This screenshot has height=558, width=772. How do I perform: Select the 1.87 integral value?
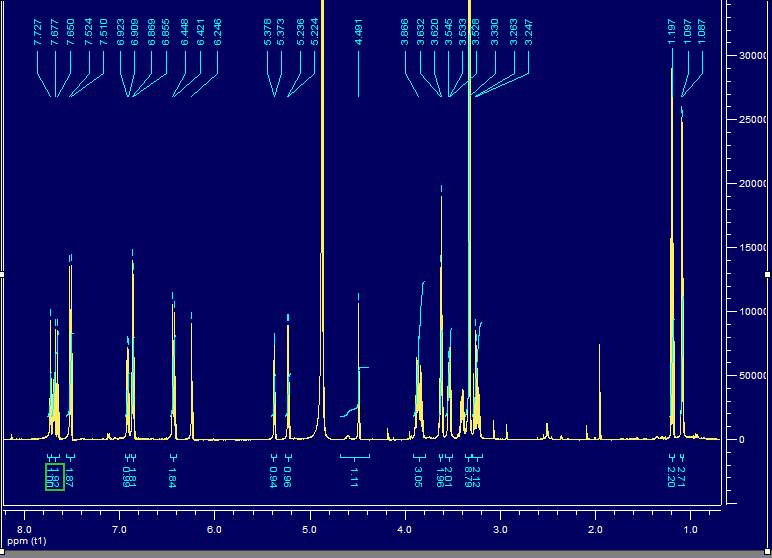[69, 477]
